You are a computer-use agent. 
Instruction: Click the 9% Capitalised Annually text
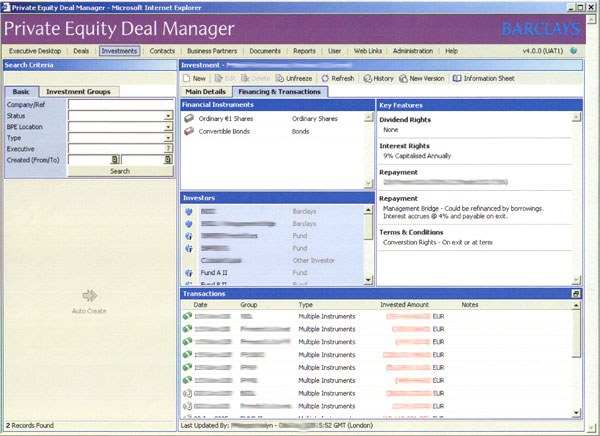tap(417, 156)
